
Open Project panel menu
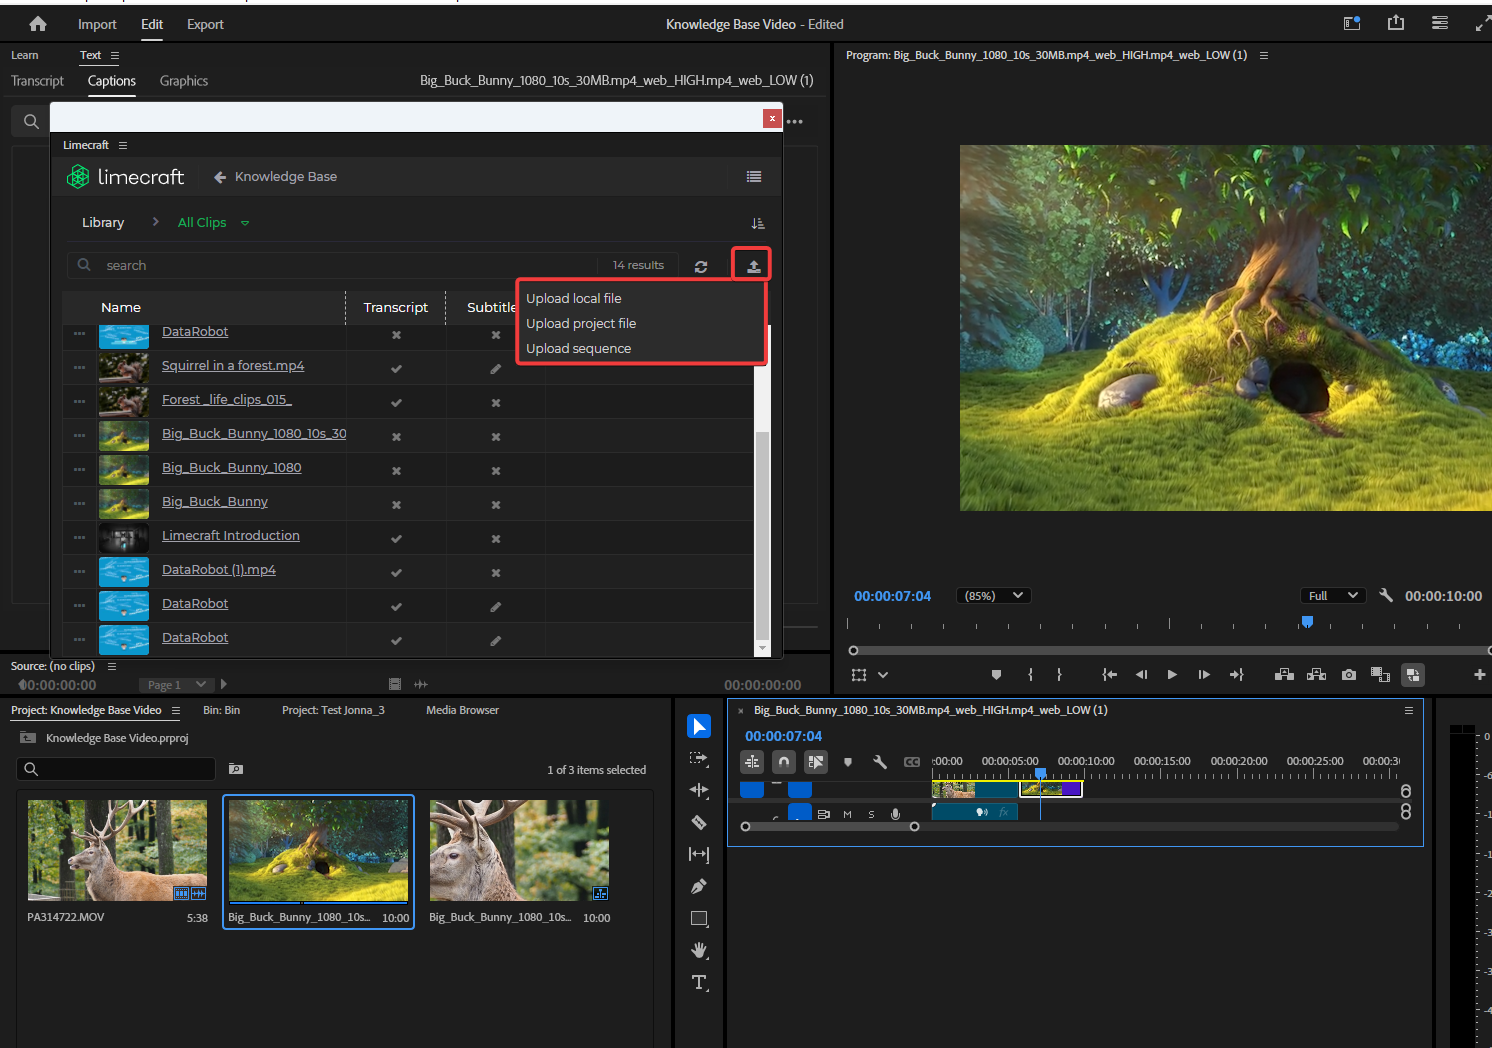[176, 711]
